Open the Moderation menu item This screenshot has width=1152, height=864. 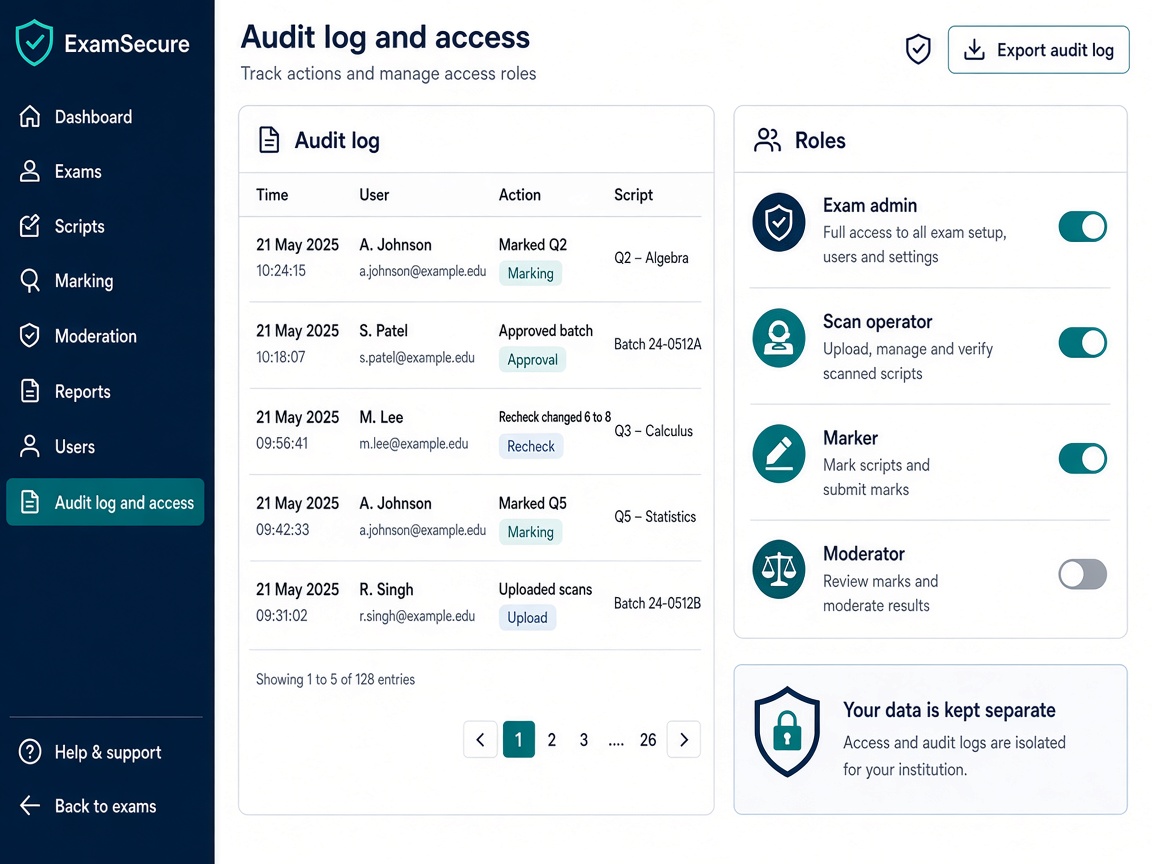(x=105, y=336)
